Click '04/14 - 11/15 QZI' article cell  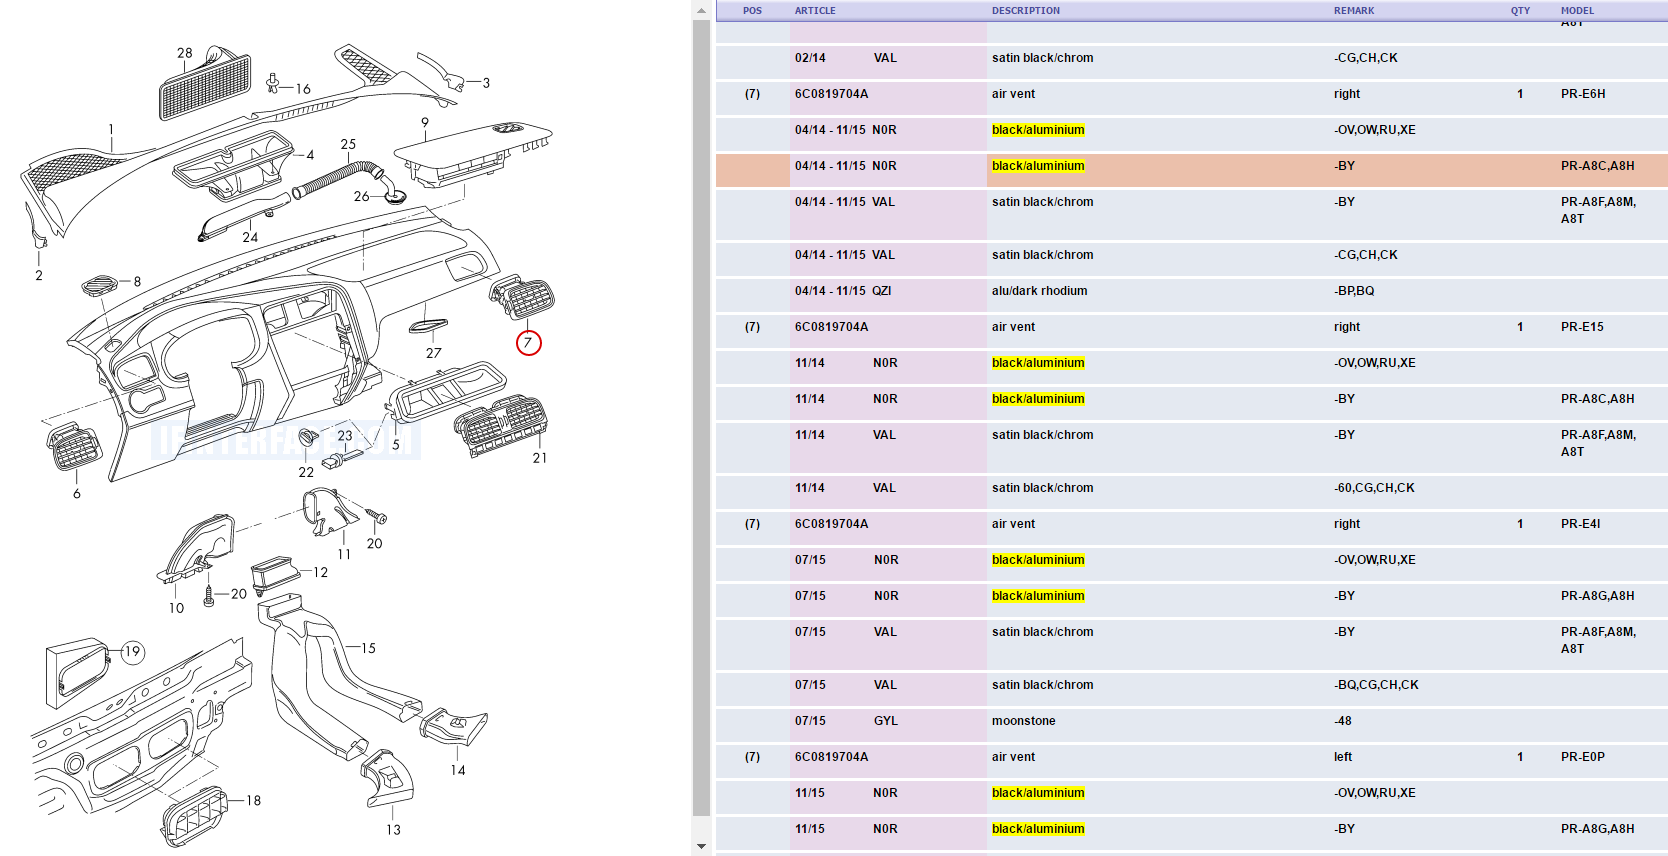pyautogui.click(x=842, y=291)
